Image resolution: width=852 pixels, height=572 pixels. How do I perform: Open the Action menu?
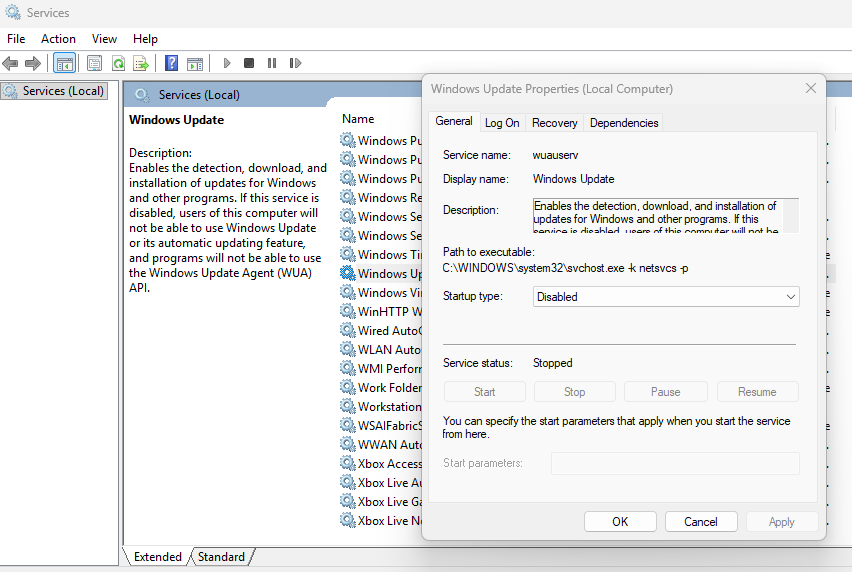[58, 38]
